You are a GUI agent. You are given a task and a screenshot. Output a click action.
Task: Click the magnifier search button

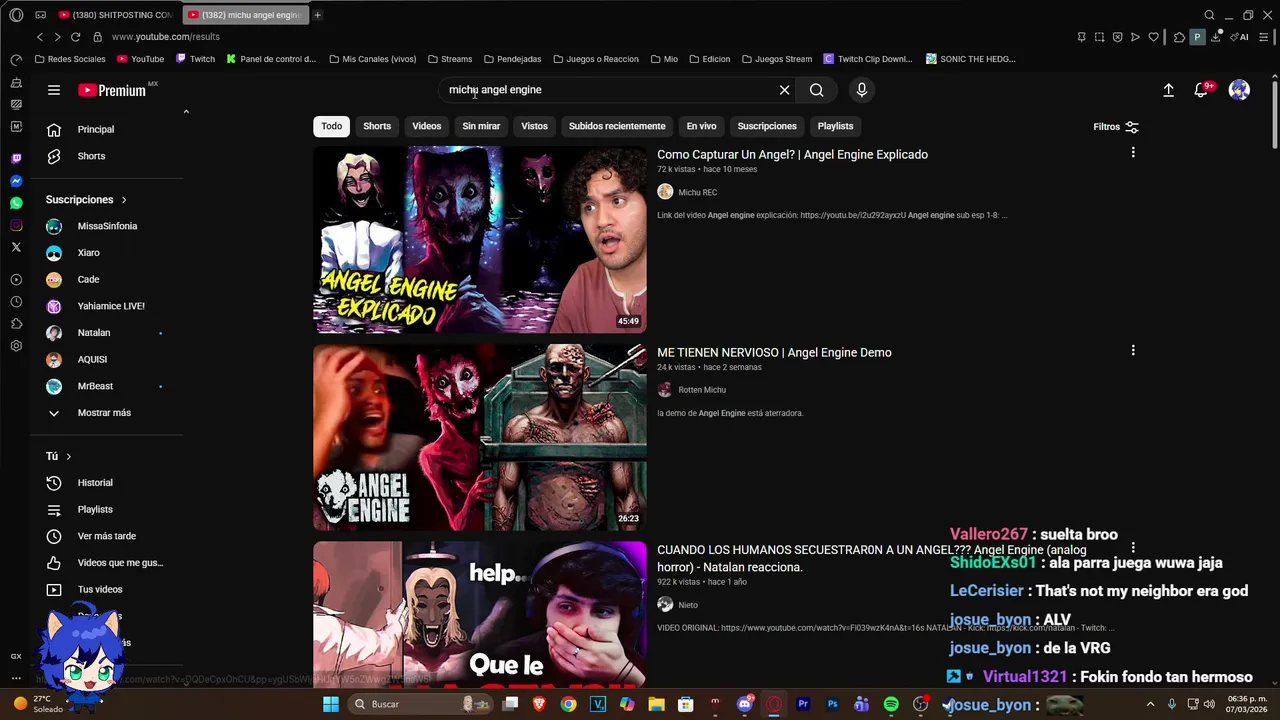[817, 90]
